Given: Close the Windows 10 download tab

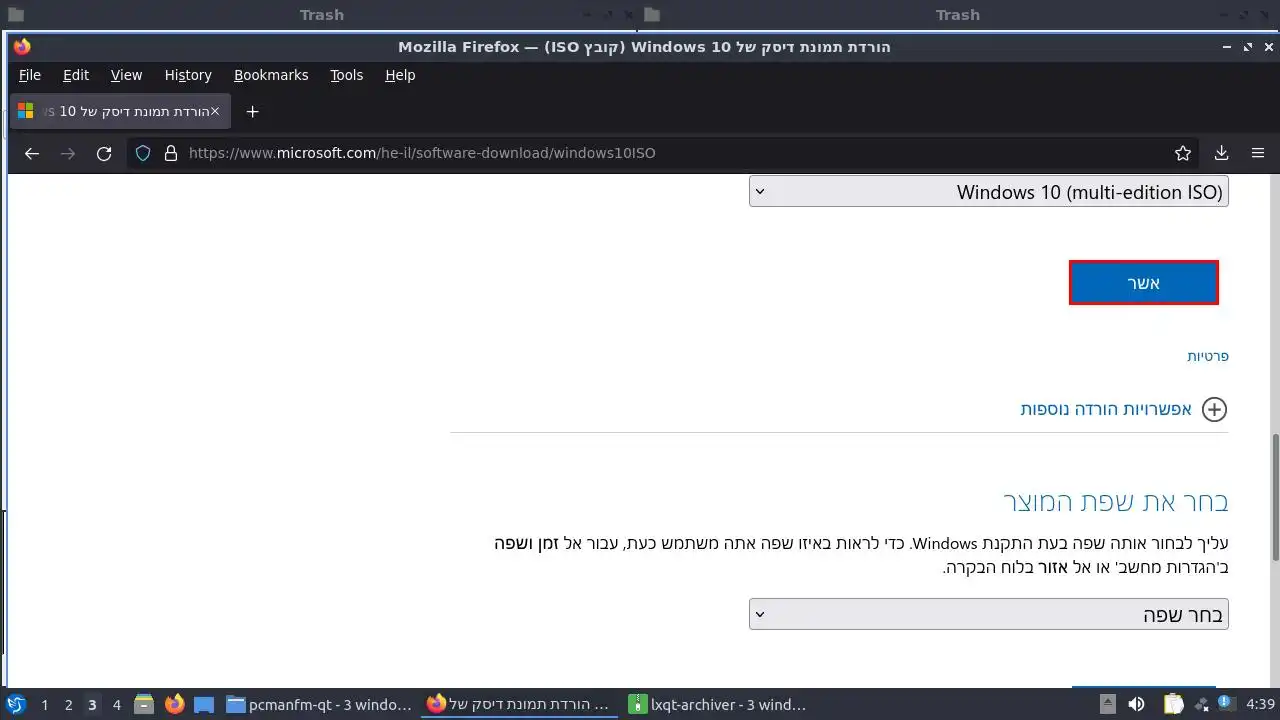Looking at the screenshot, I should point(214,111).
